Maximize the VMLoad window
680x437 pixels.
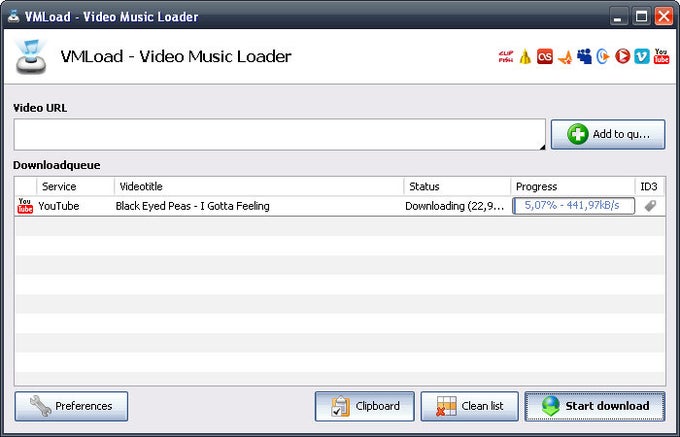point(641,17)
